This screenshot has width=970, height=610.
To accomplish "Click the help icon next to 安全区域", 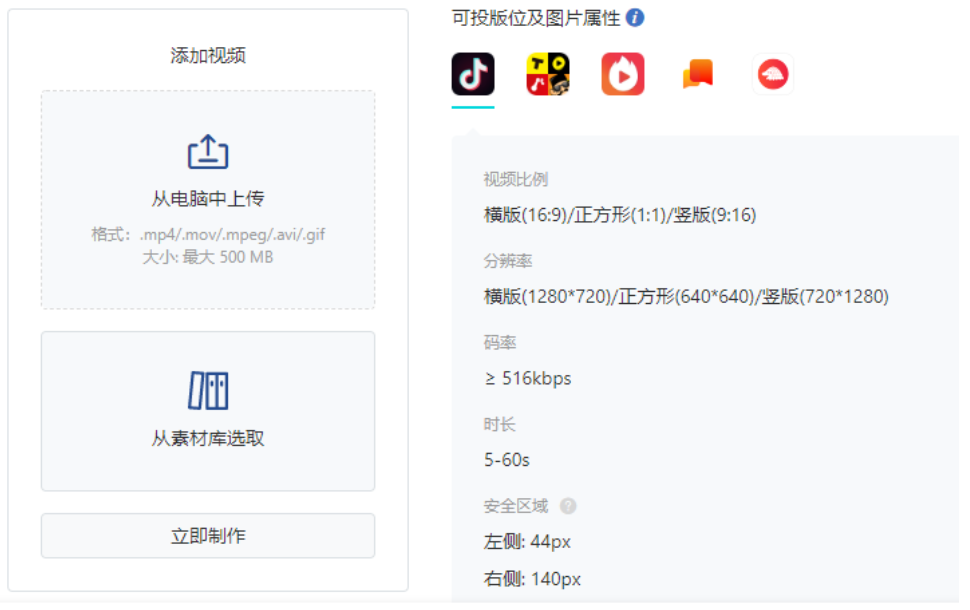I will 567,506.
